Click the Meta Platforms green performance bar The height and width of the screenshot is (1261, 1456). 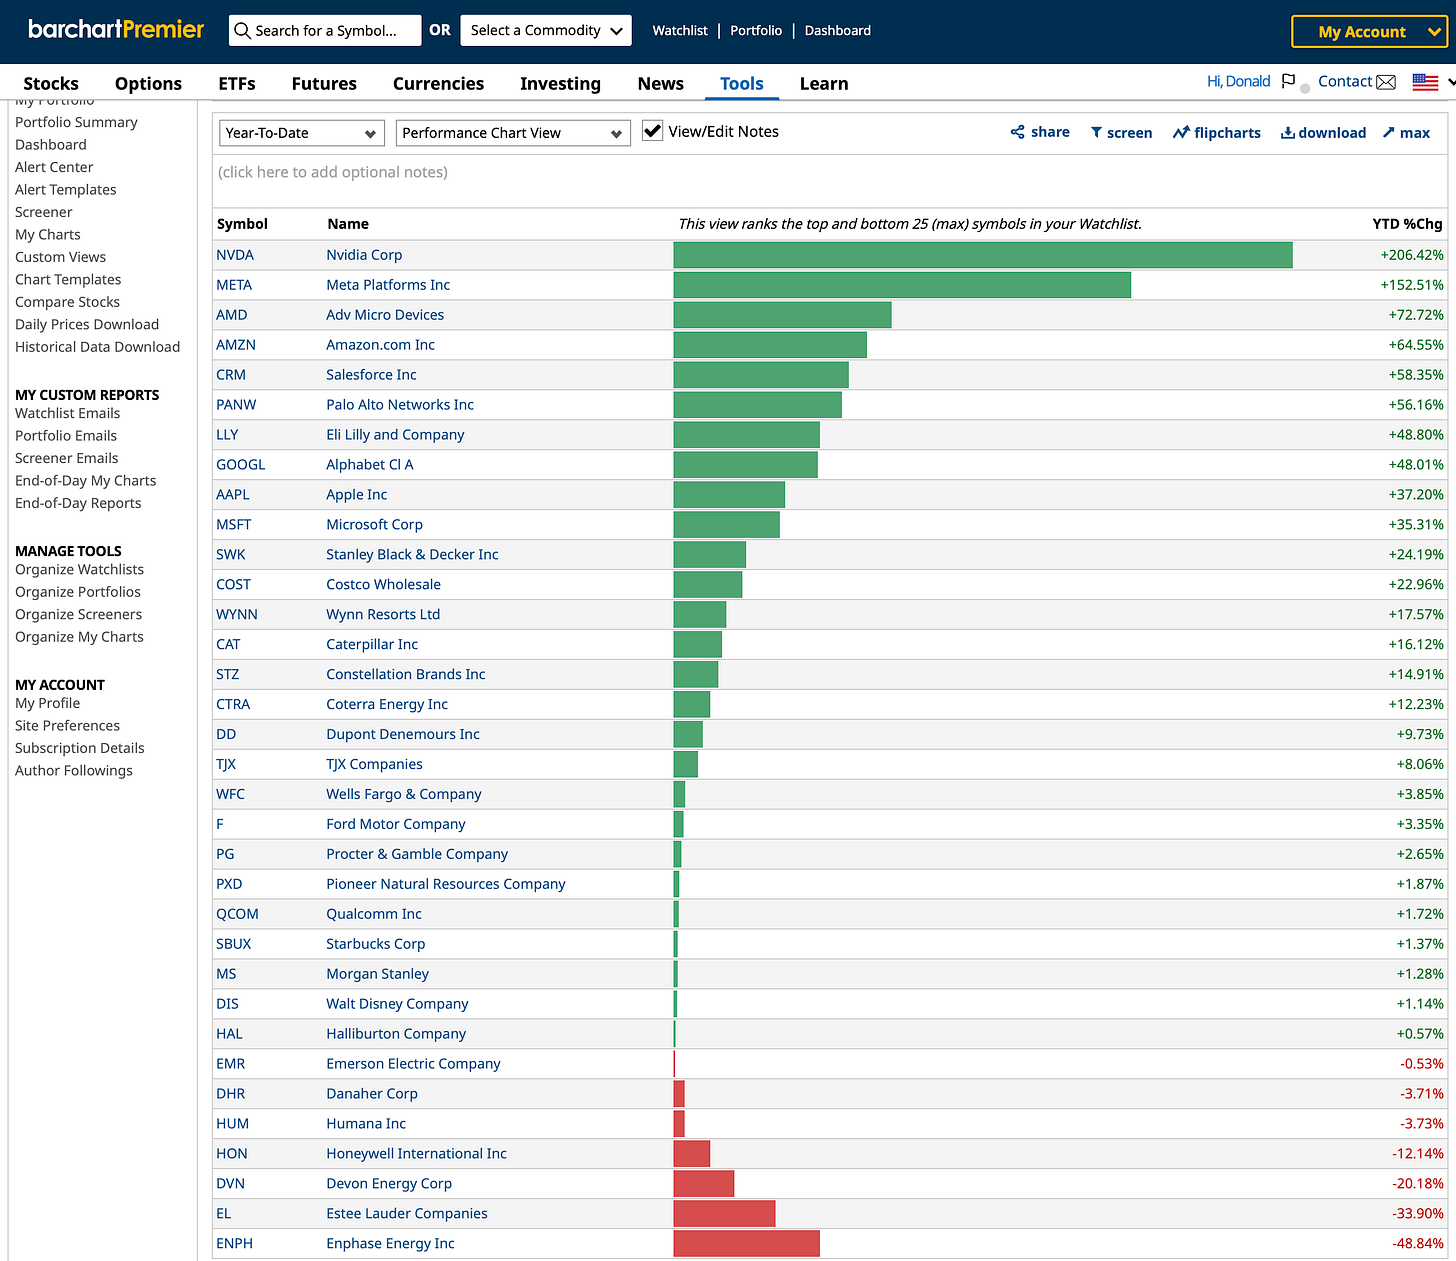click(902, 285)
